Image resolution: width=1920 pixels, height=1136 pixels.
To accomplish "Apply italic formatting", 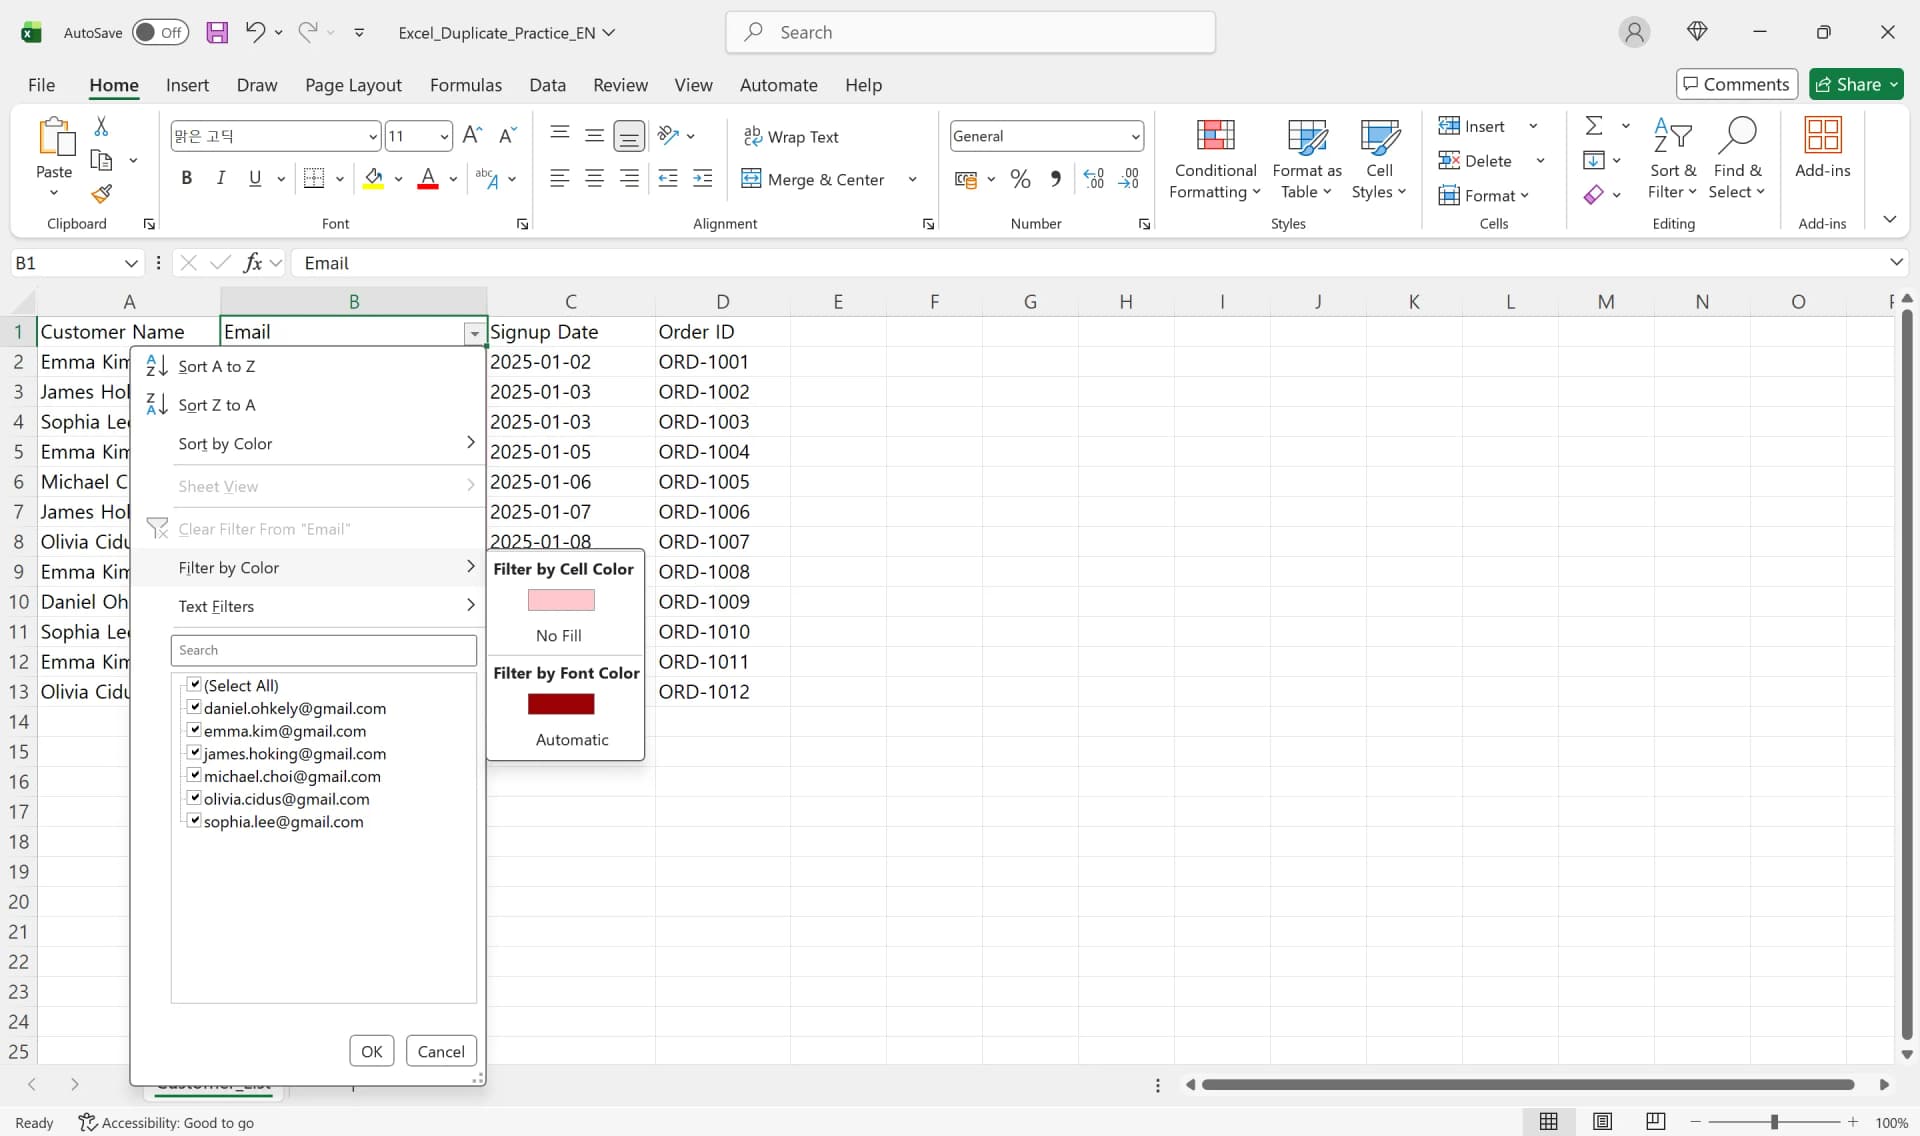I will coord(220,177).
